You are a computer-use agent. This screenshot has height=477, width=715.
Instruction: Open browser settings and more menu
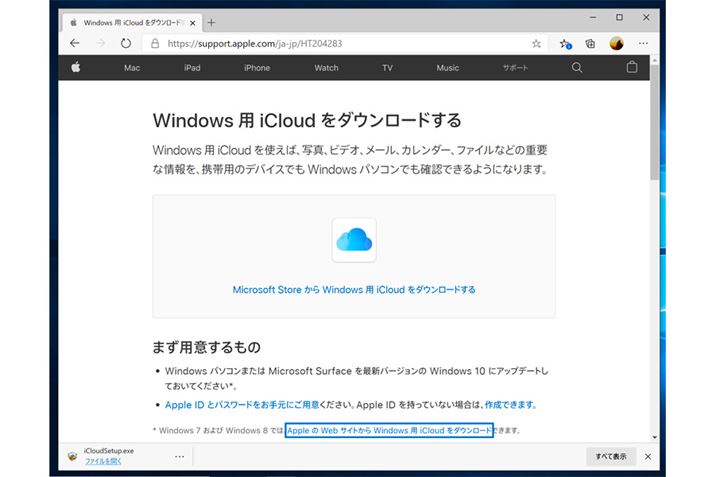(644, 44)
